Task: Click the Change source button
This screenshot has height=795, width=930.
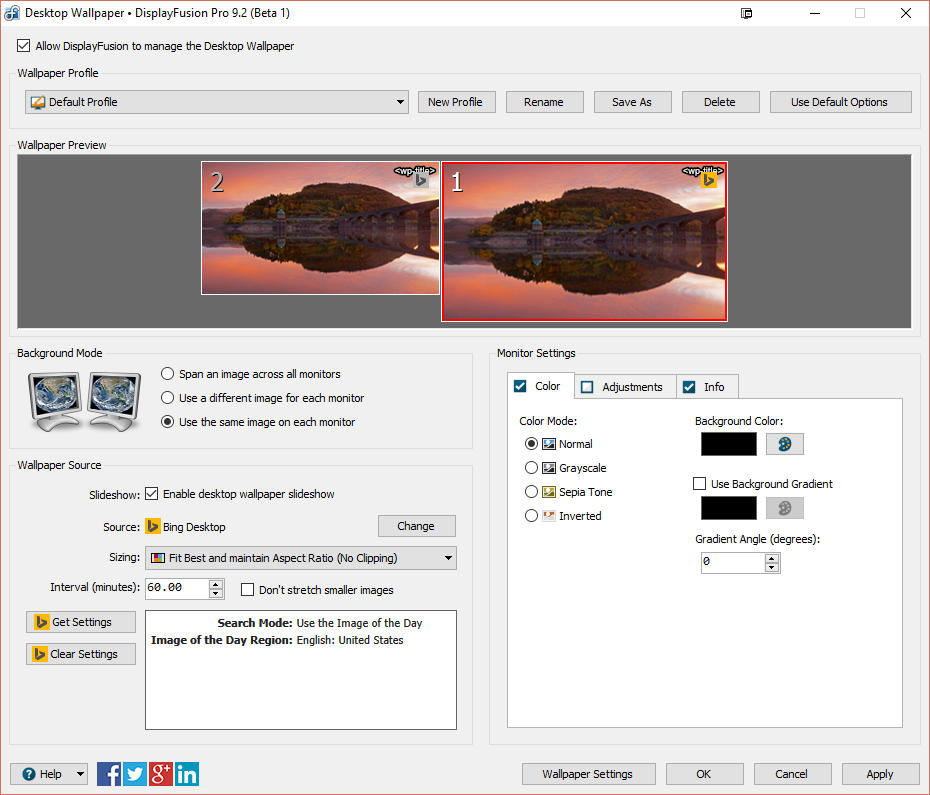Action: coord(416,526)
